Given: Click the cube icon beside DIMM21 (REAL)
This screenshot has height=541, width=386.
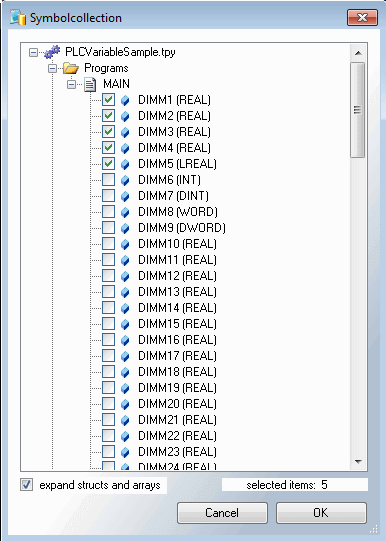Looking at the screenshot, I should point(125,420).
